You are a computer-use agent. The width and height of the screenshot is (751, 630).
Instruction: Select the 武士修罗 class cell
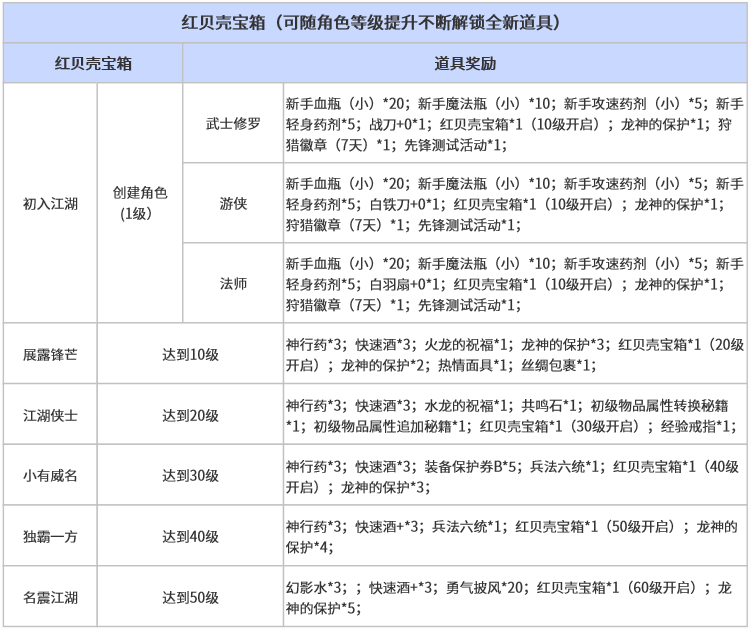(233, 123)
